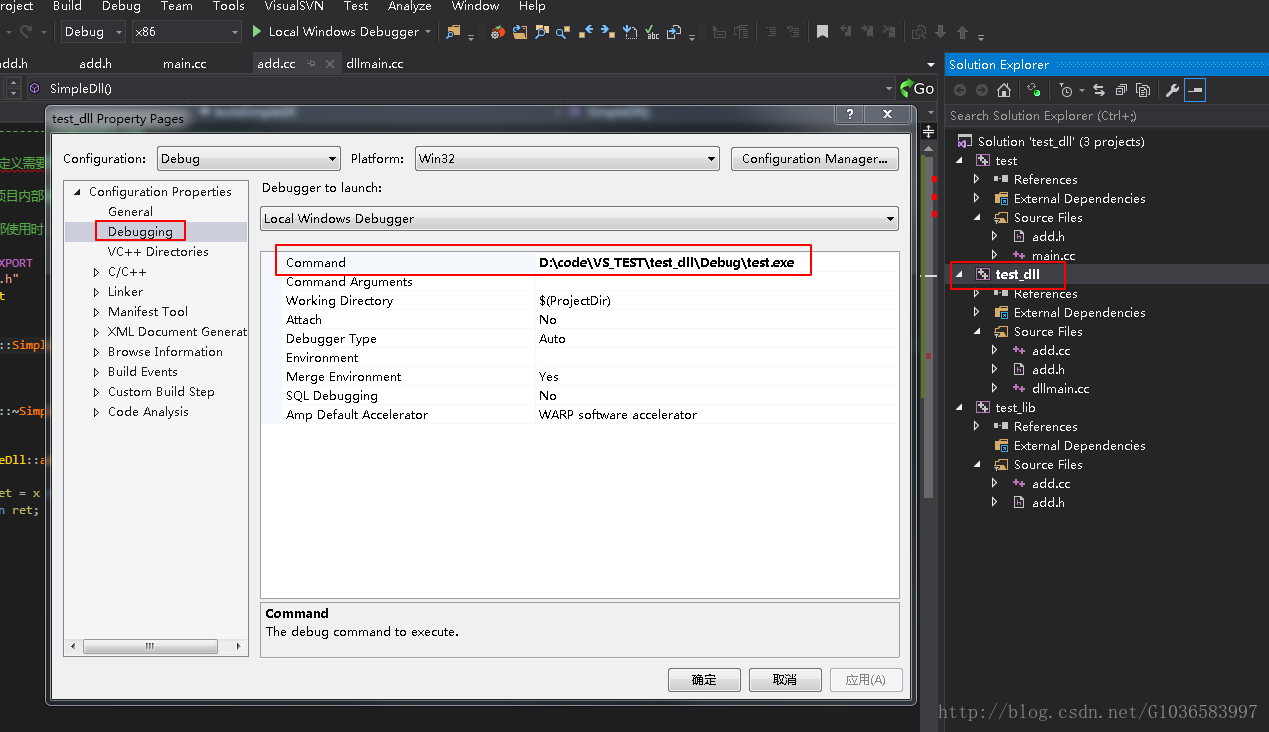Click the Sync with Active Document icon
Viewport: 1269px width, 732px height.
1099,90
